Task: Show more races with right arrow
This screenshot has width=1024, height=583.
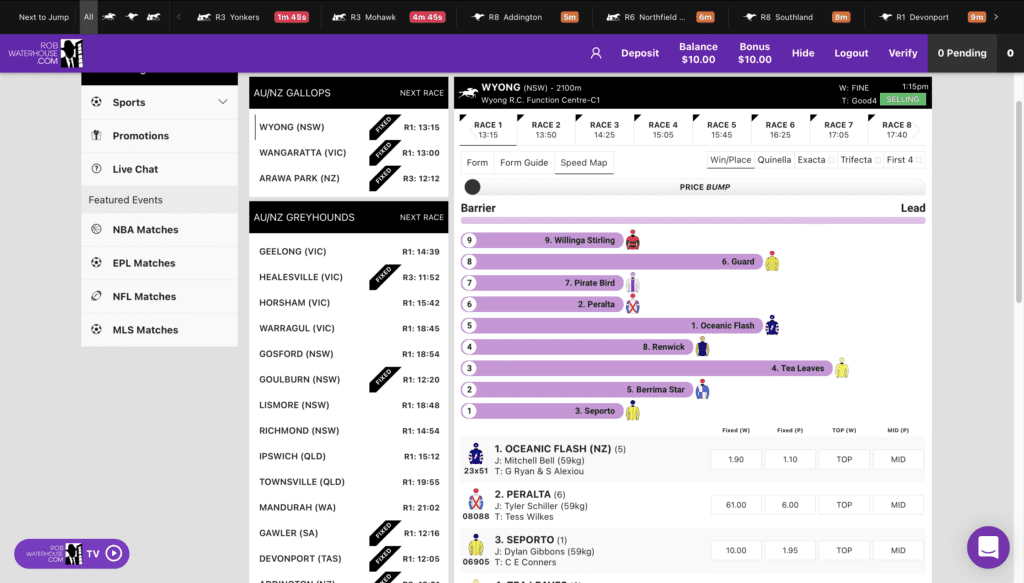Action: tap(996, 17)
